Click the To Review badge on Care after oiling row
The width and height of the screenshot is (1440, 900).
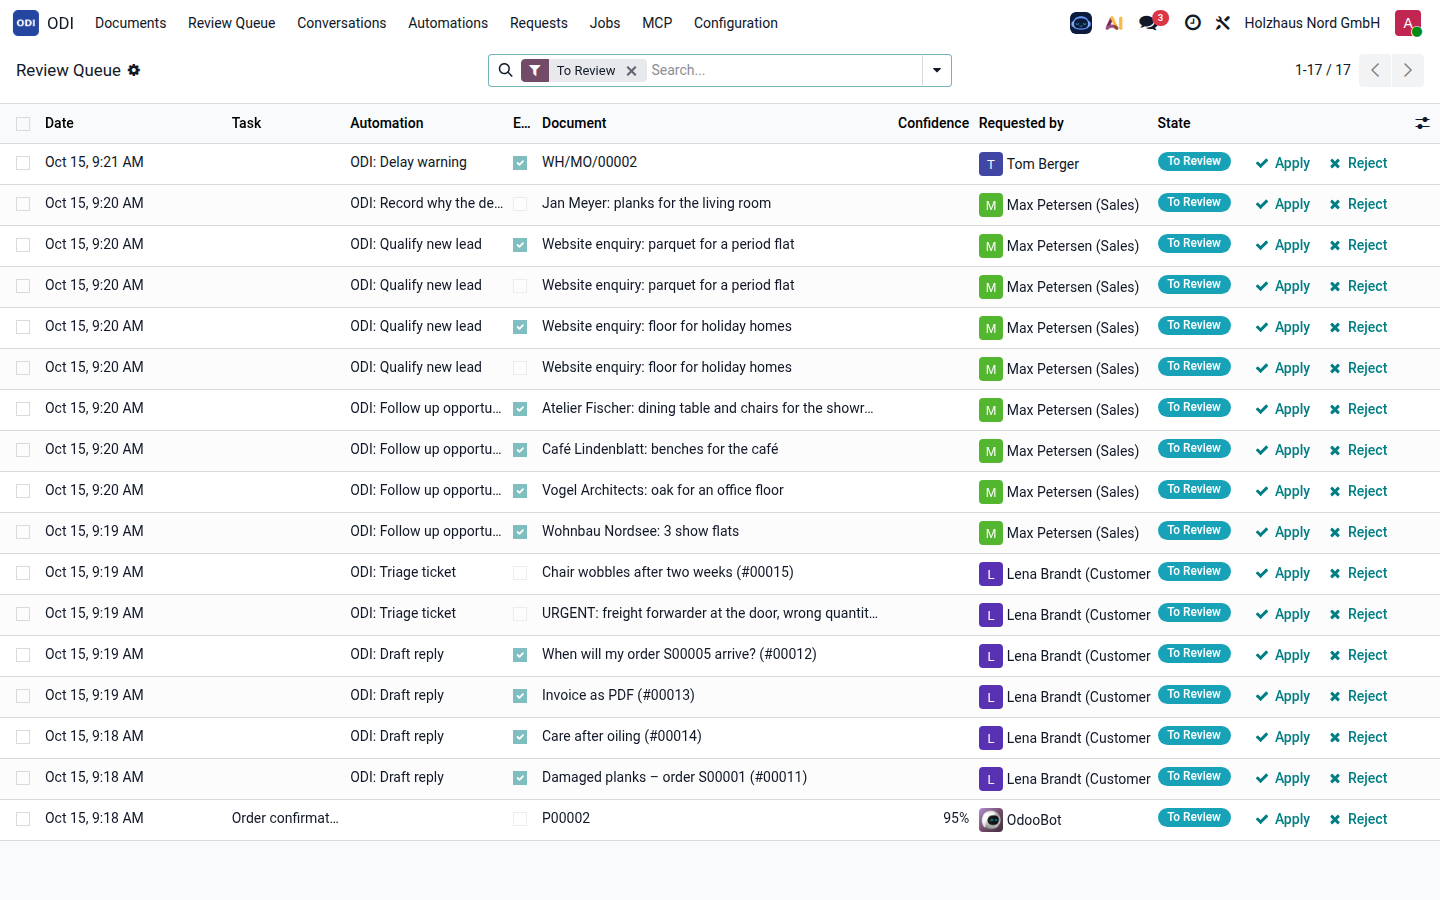1194,736
